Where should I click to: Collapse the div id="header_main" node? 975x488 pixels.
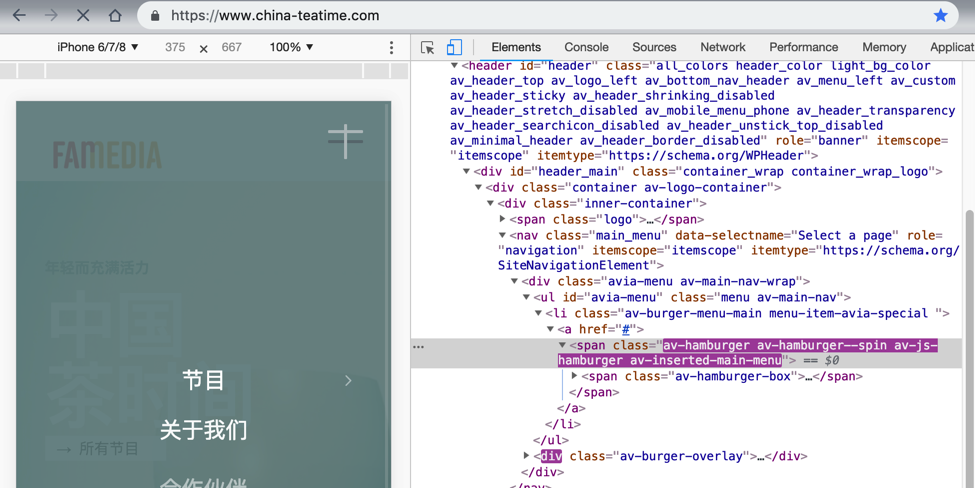[x=466, y=172]
